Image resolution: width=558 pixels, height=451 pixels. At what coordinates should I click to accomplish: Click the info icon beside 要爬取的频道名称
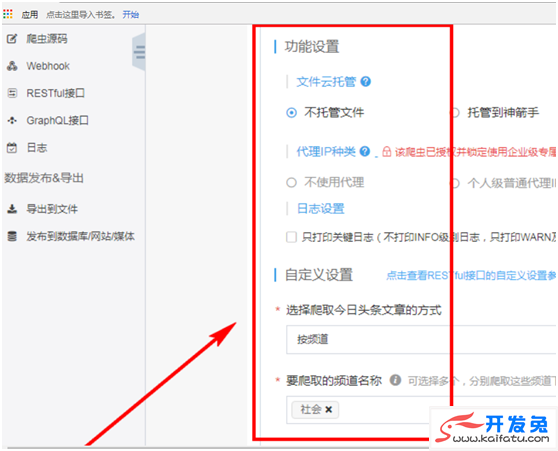coord(395,380)
